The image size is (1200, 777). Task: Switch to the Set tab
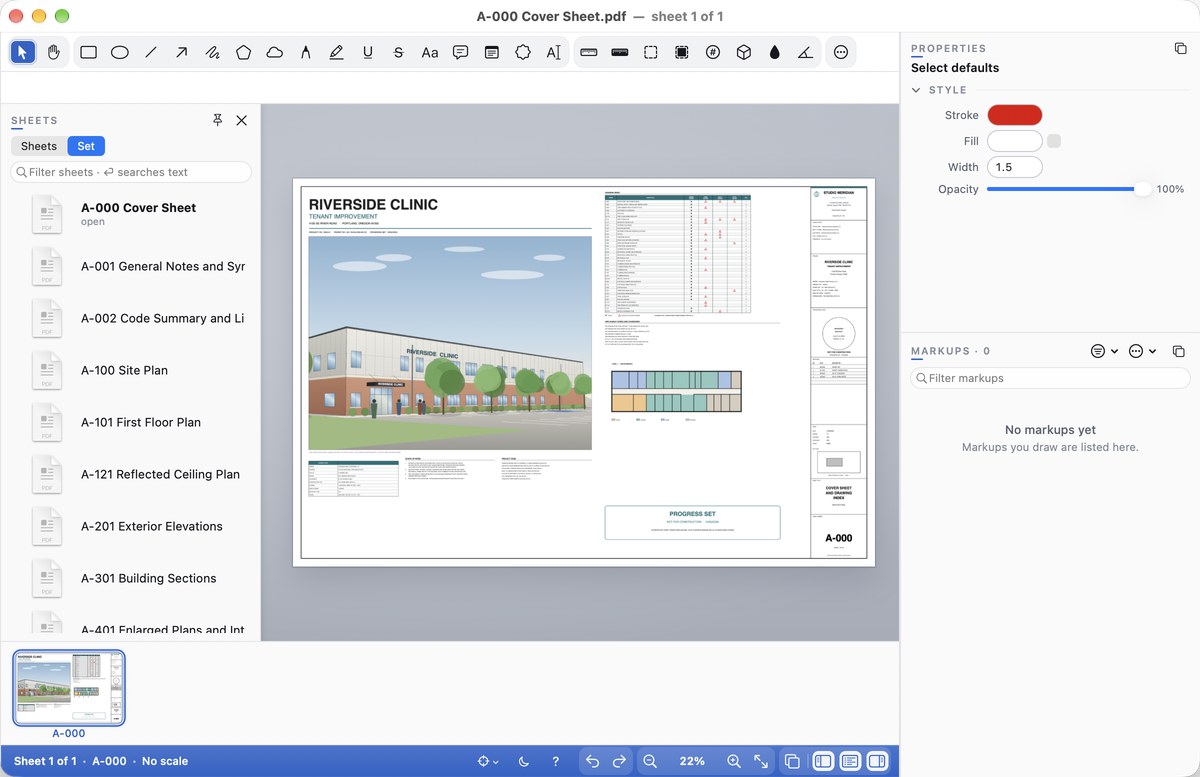coord(86,146)
